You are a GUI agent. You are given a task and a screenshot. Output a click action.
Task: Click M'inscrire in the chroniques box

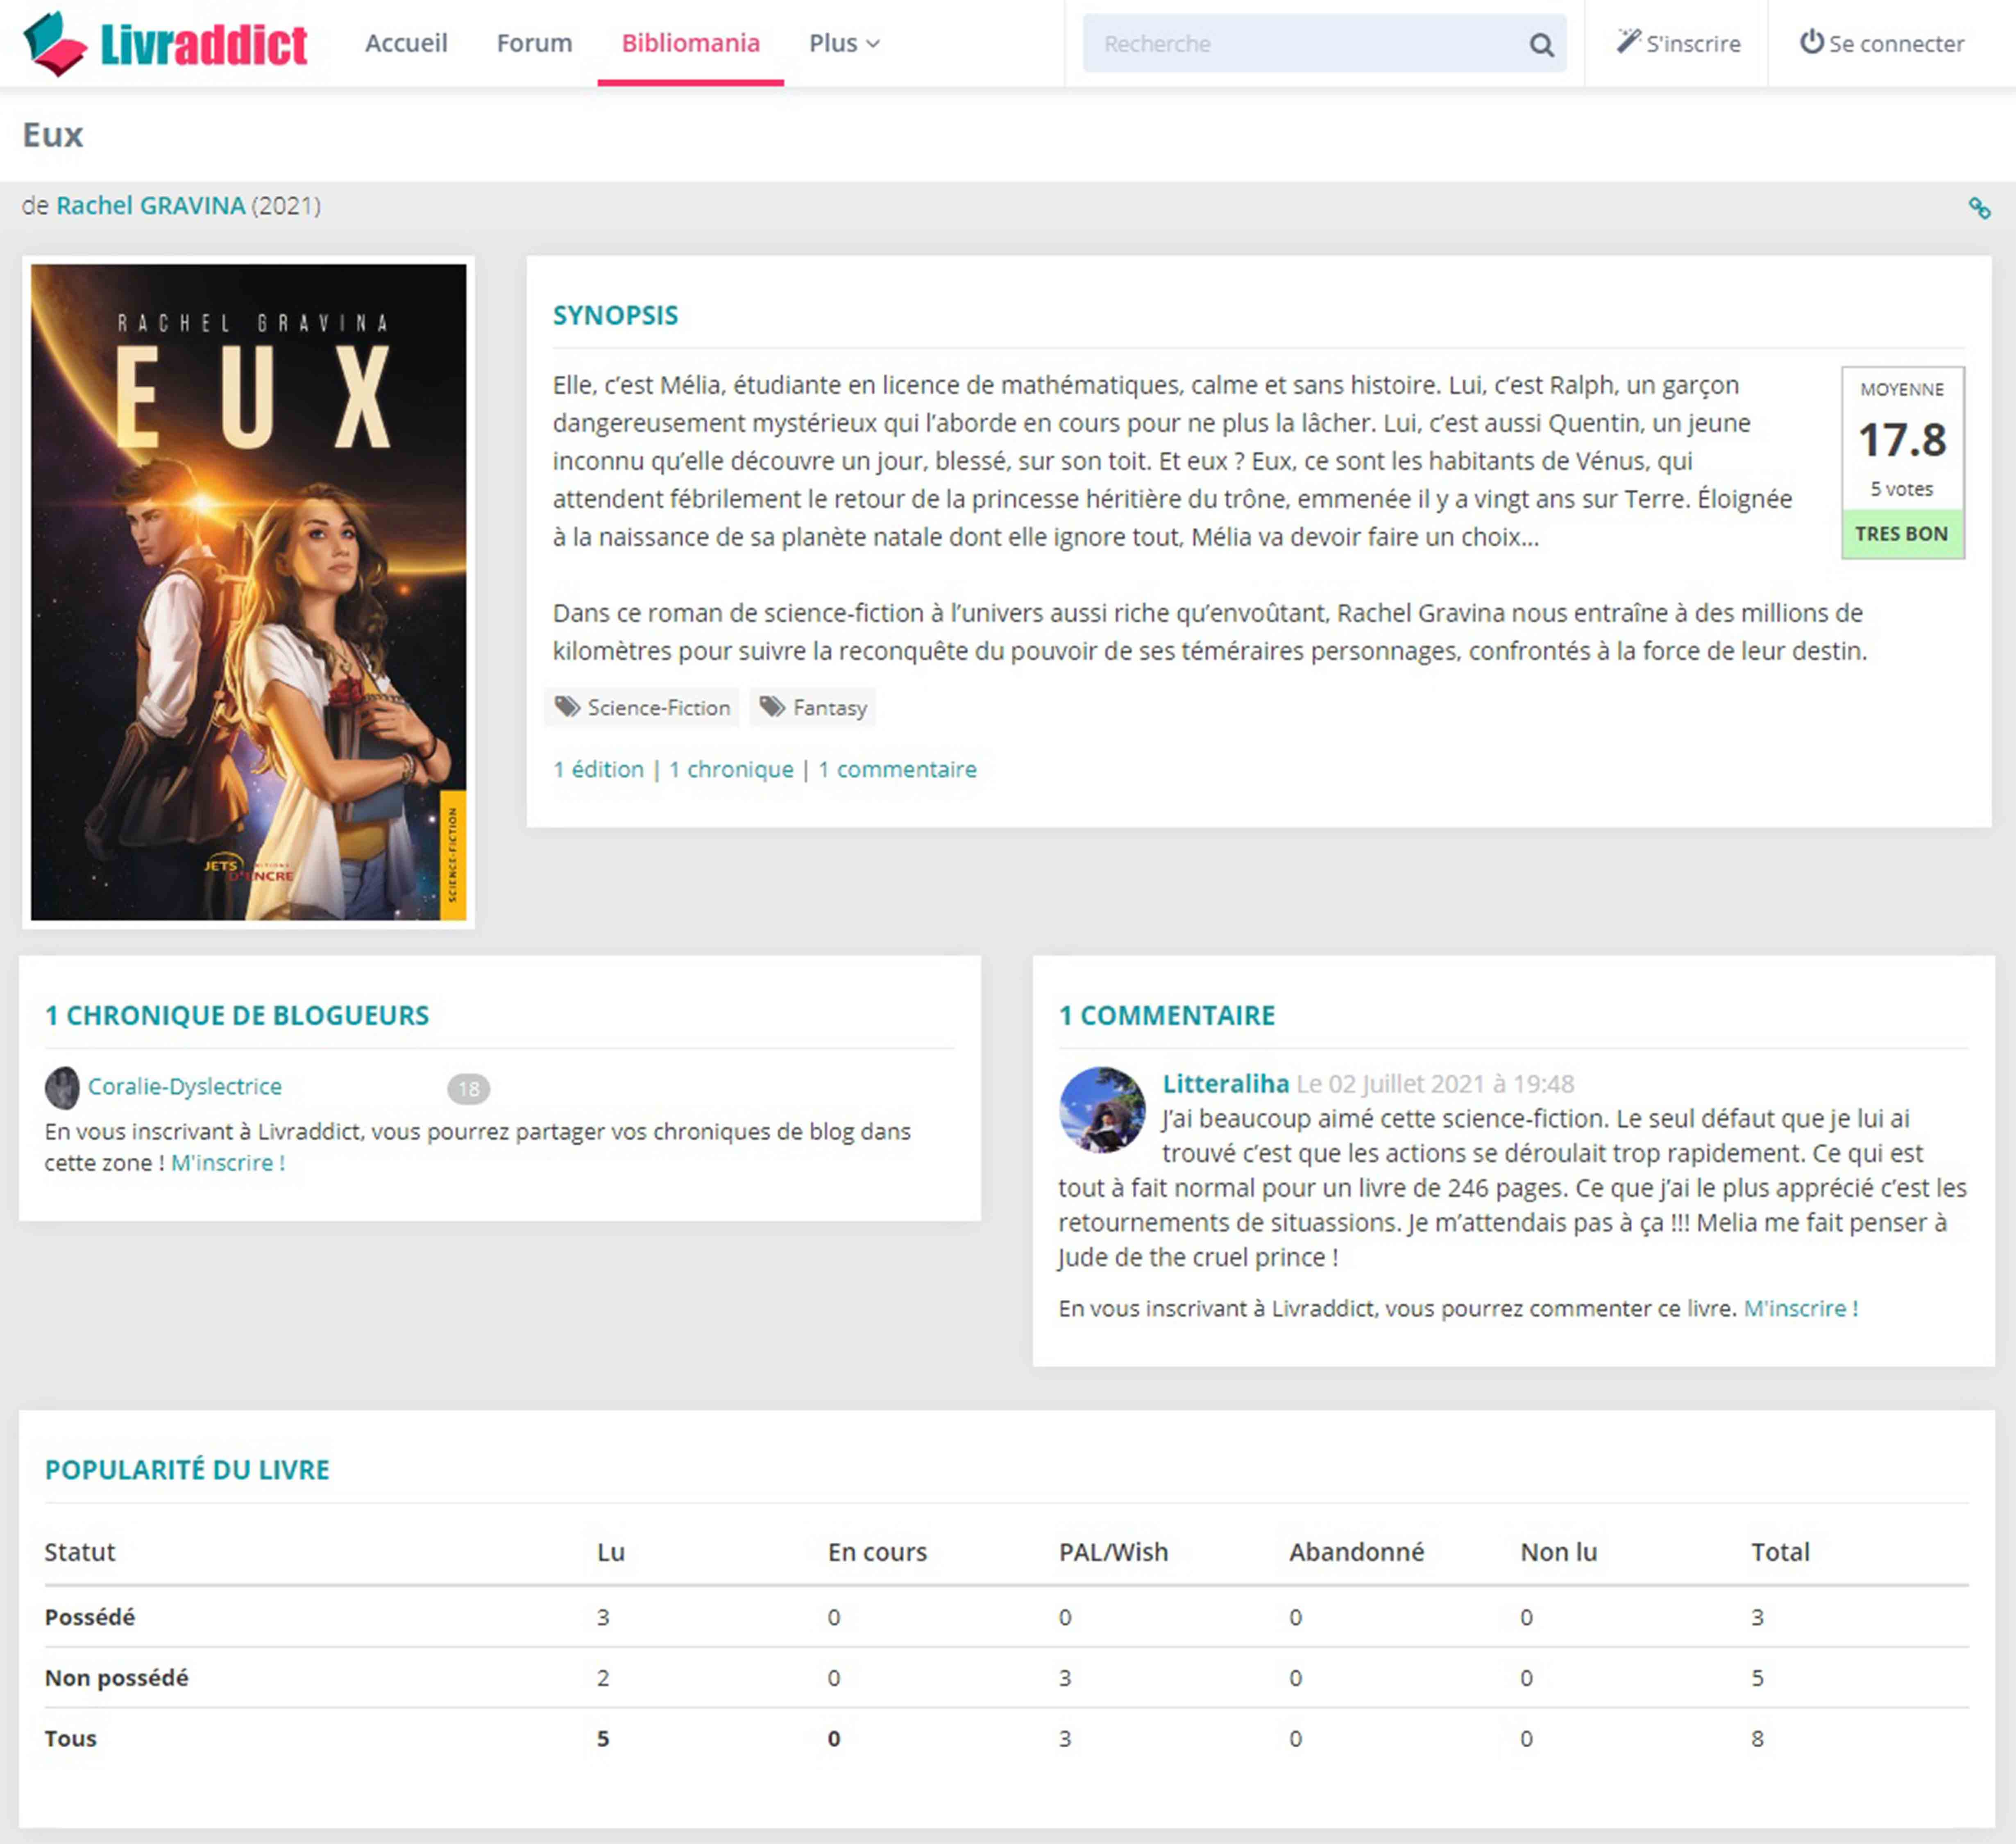pyautogui.click(x=228, y=1162)
